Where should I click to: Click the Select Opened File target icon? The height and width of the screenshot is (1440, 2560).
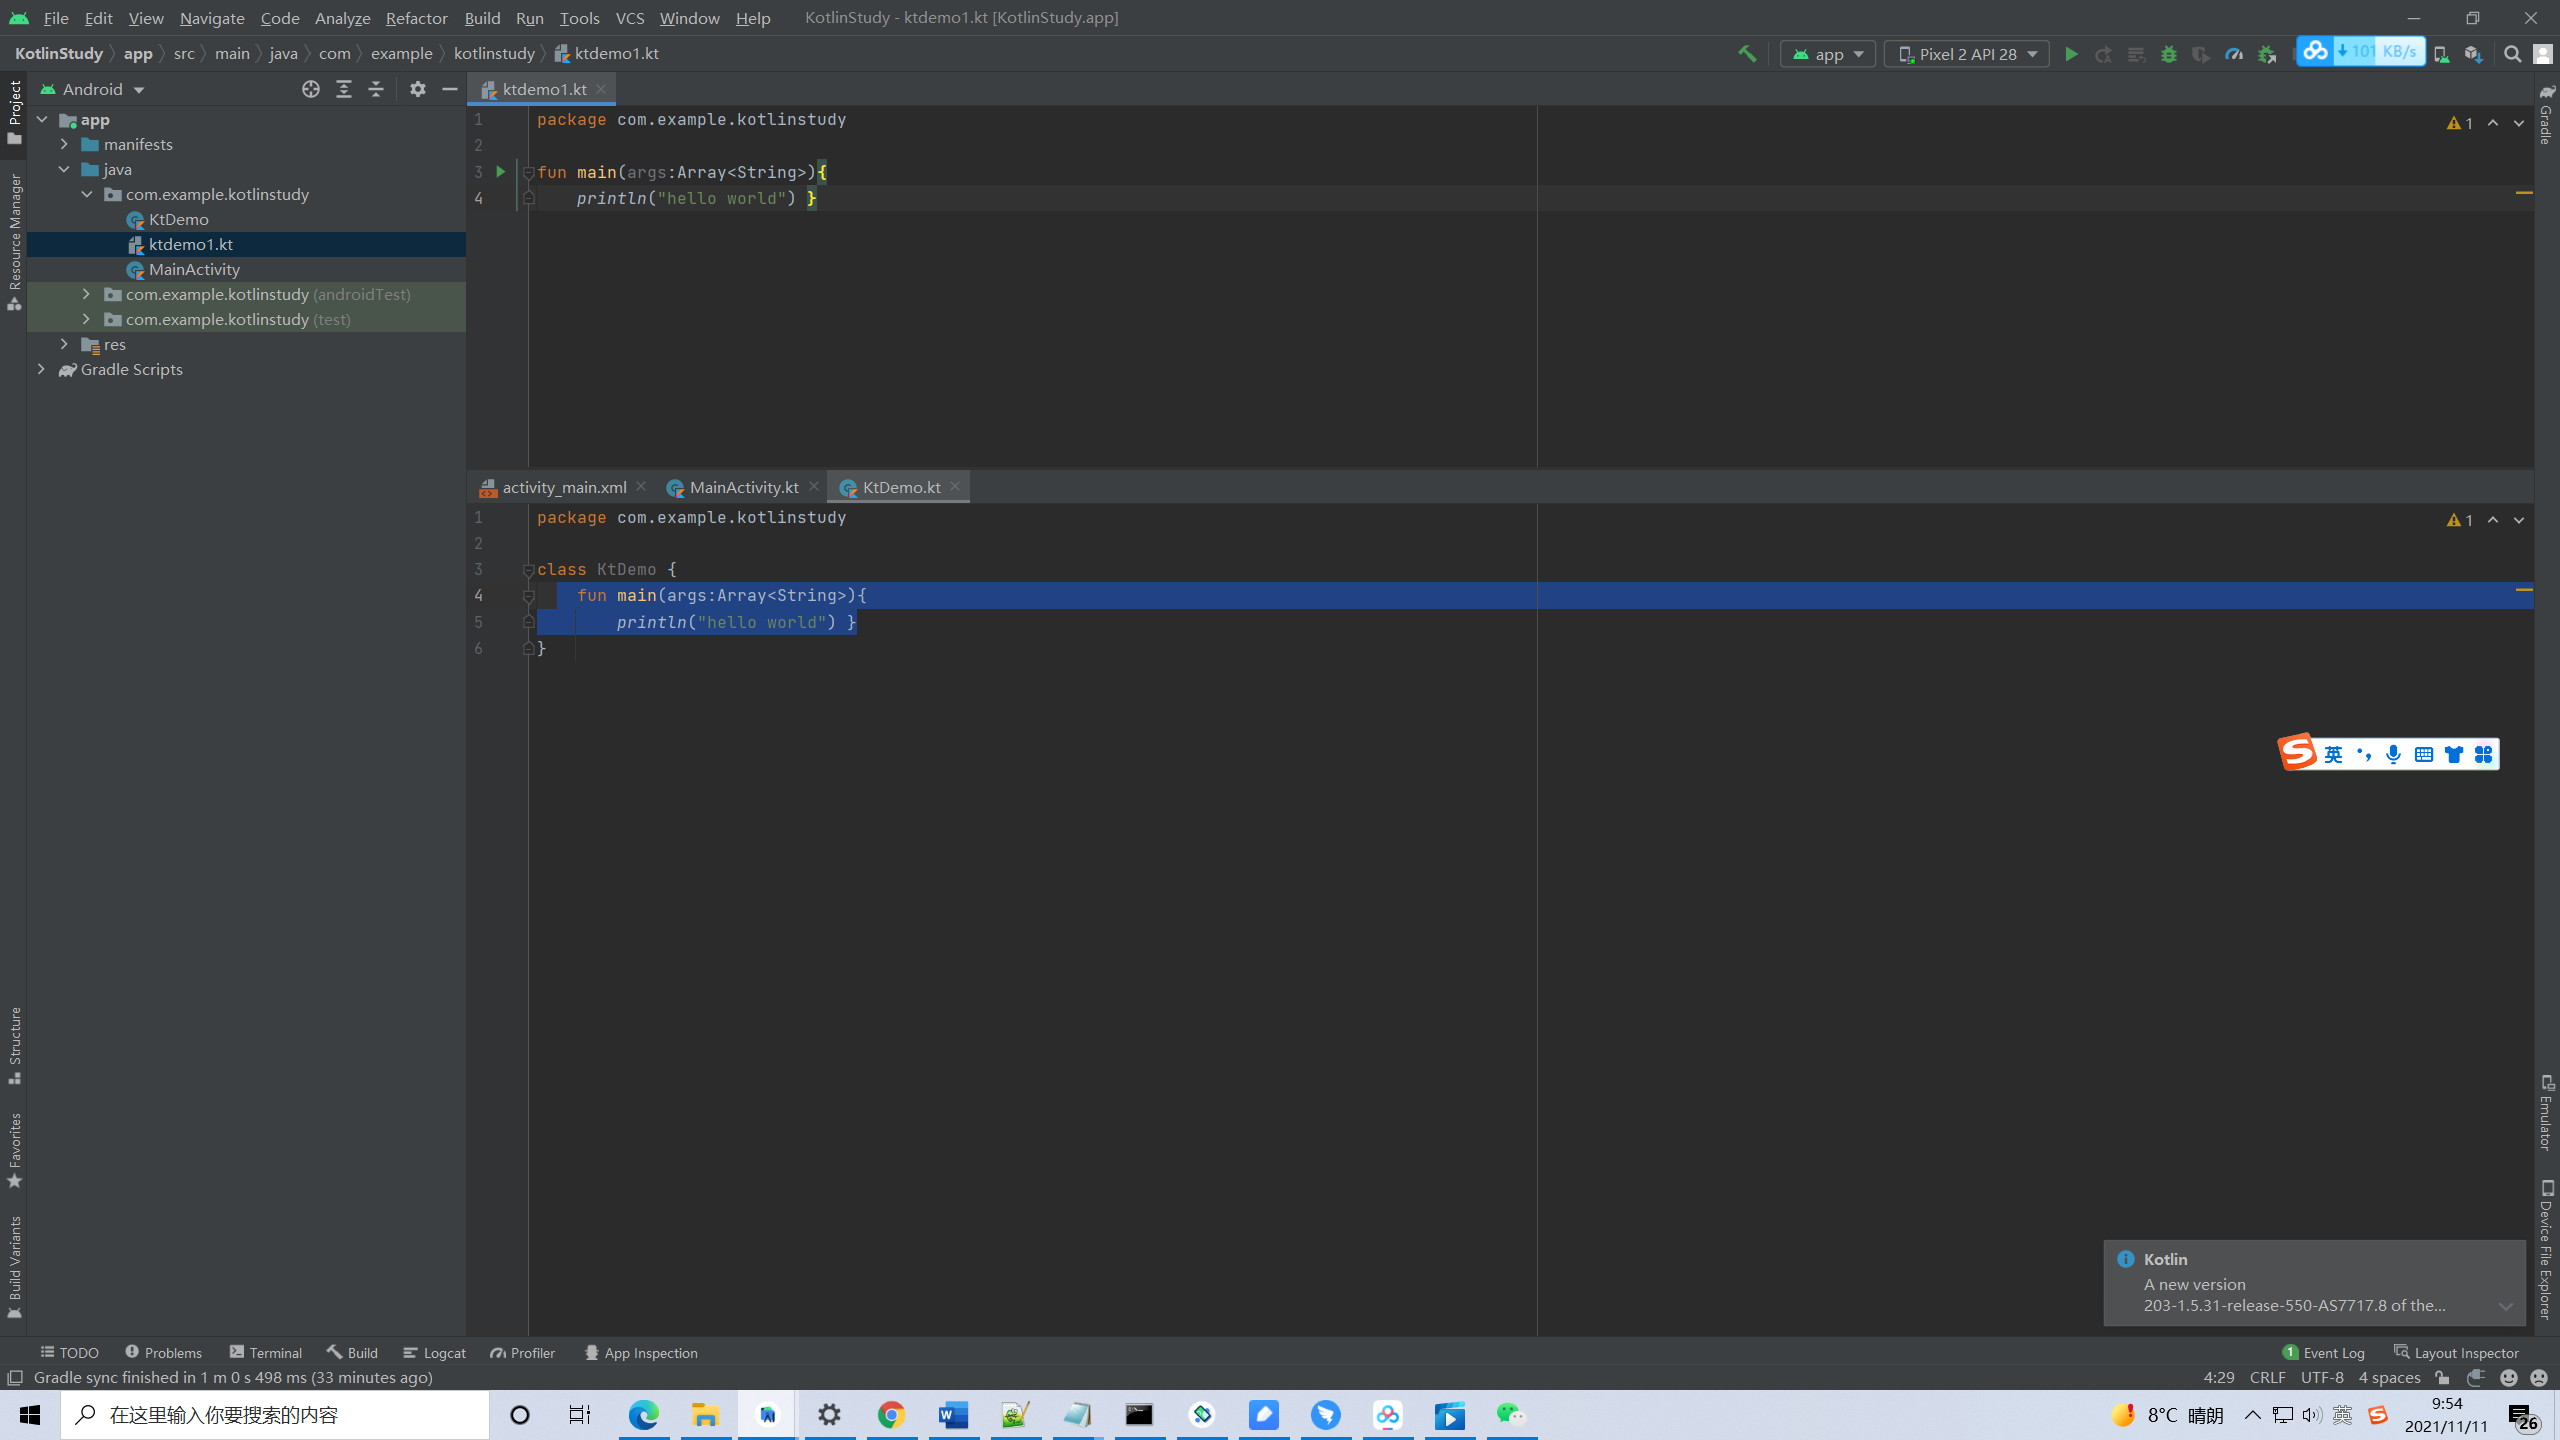311,89
